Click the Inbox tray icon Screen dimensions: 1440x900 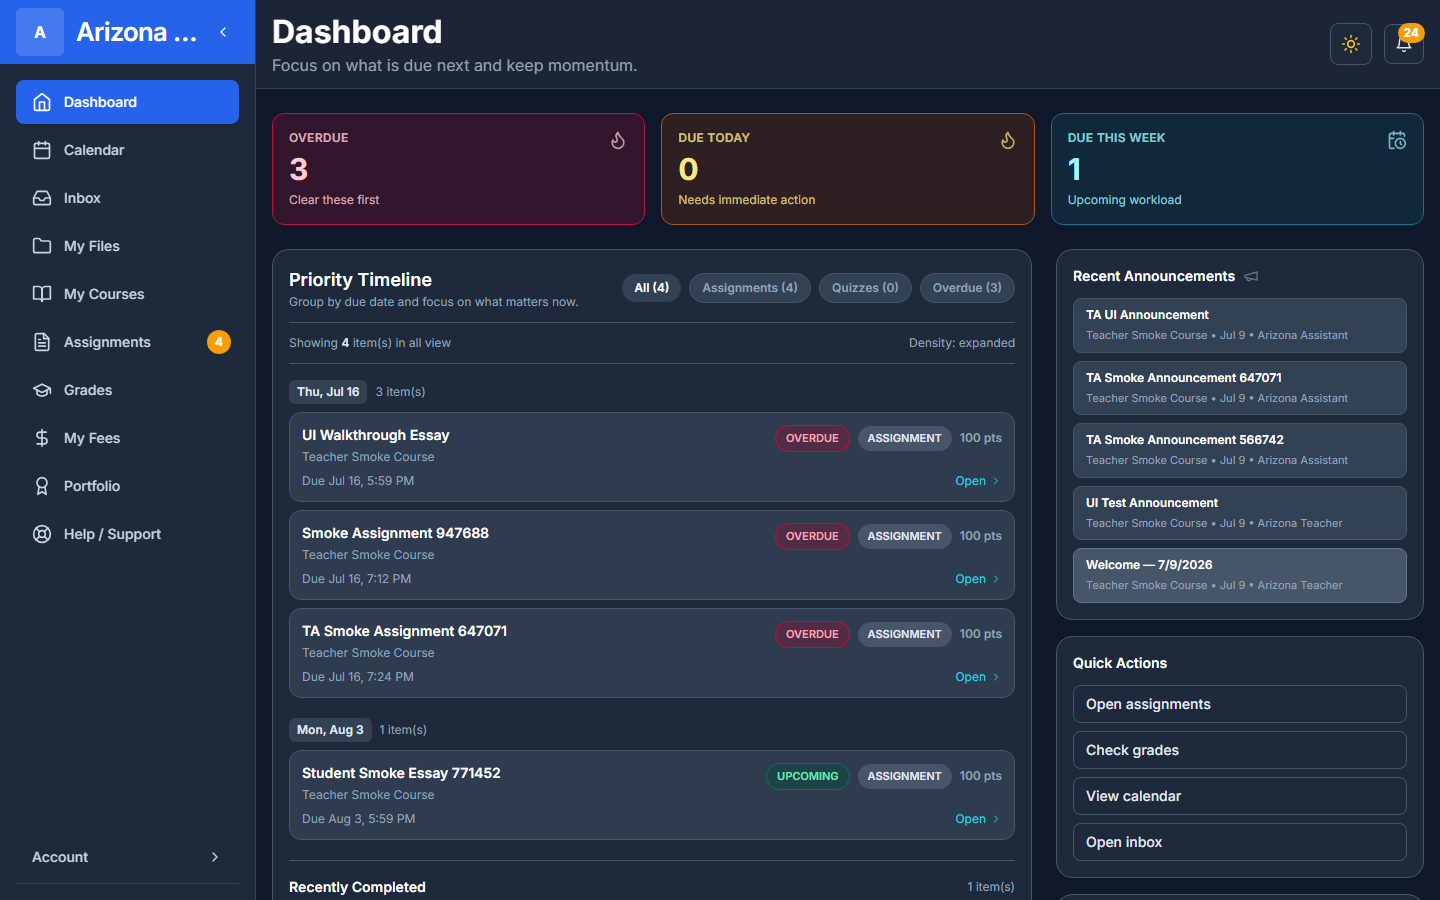coord(42,198)
